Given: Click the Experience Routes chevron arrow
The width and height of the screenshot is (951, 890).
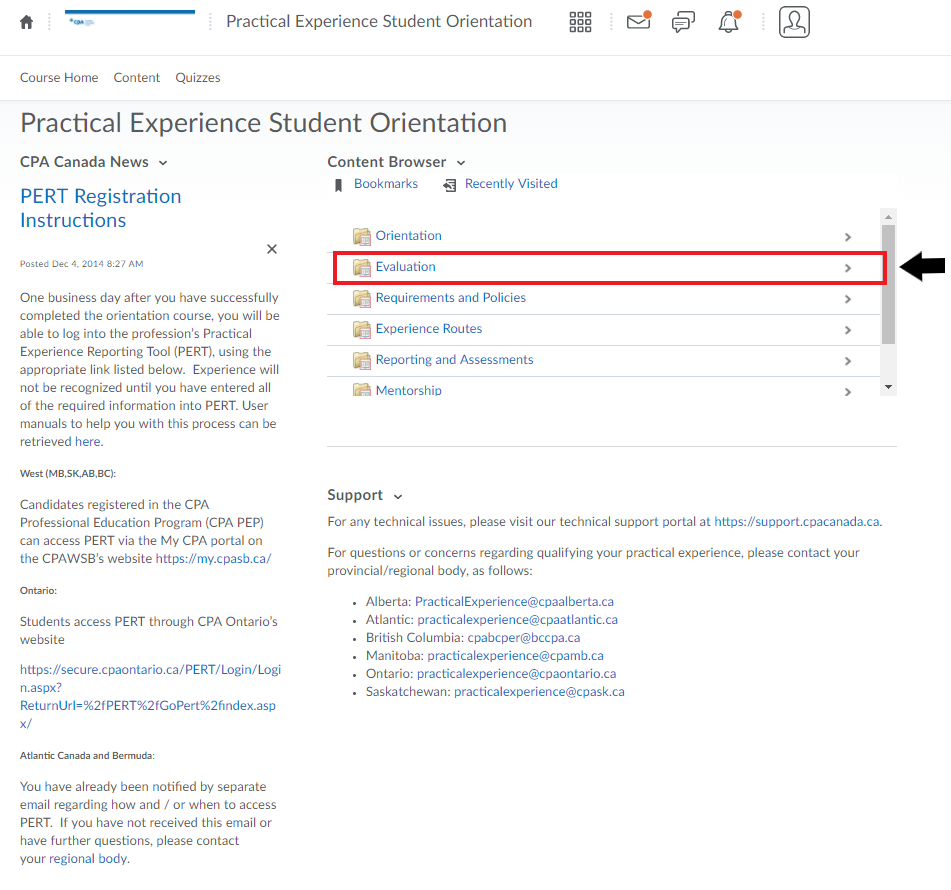Looking at the screenshot, I should (848, 330).
